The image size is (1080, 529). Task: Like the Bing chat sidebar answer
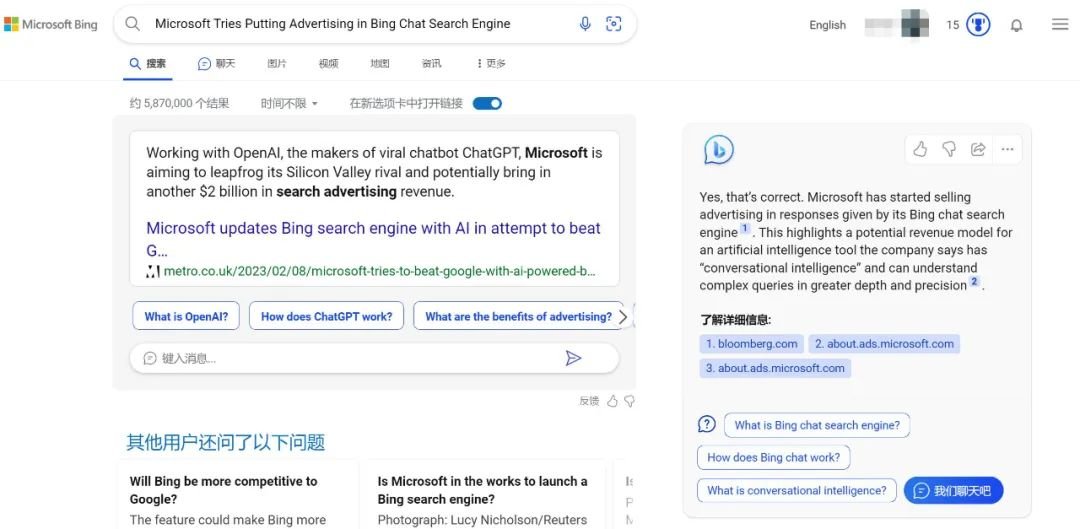point(920,149)
